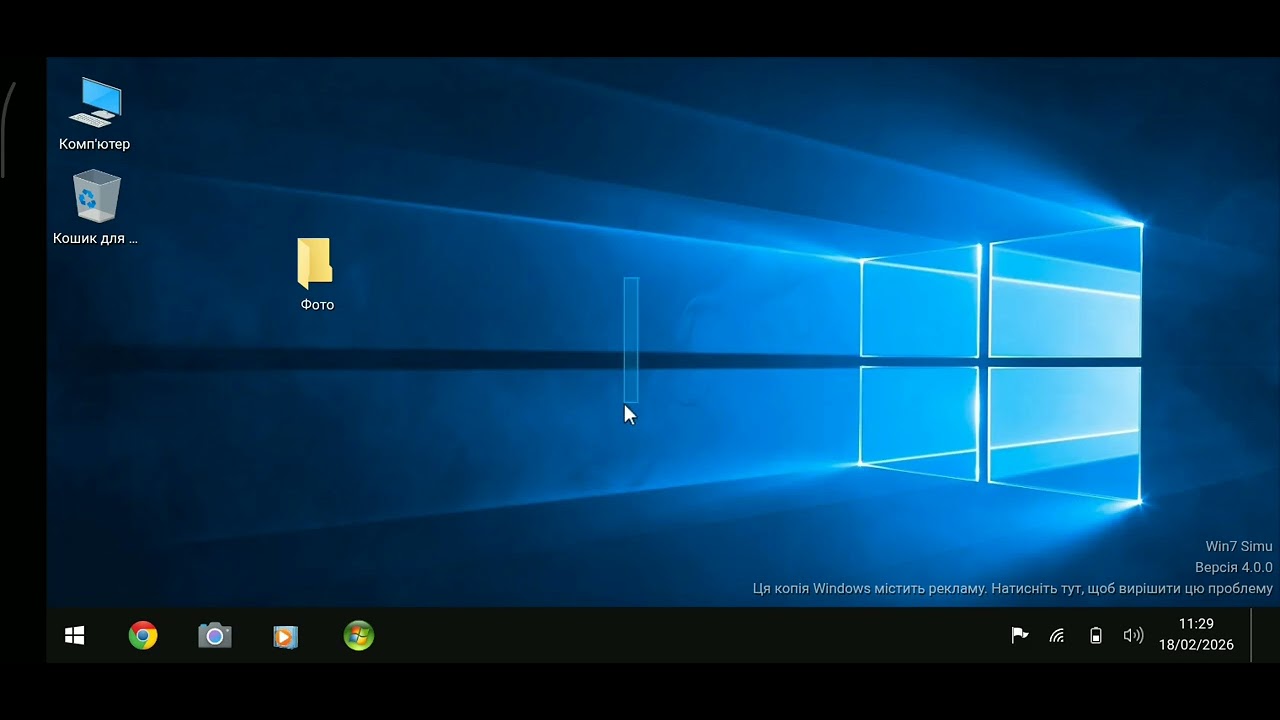Open the media player taskbar icon
This screenshot has width=1280, height=720.
(x=286, y=636)
